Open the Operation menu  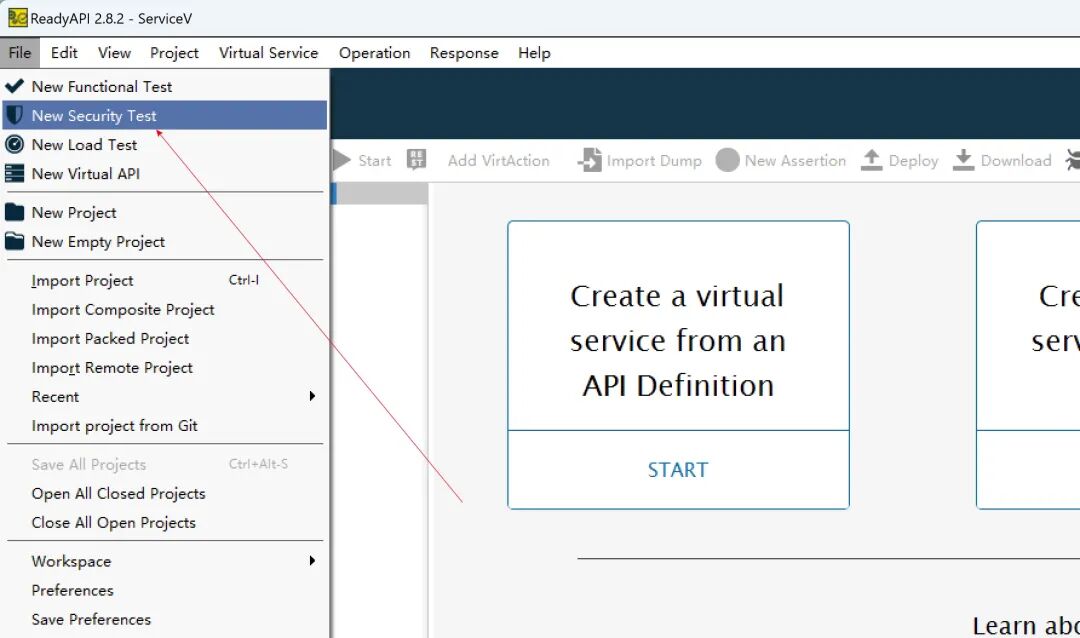point(375,52)
